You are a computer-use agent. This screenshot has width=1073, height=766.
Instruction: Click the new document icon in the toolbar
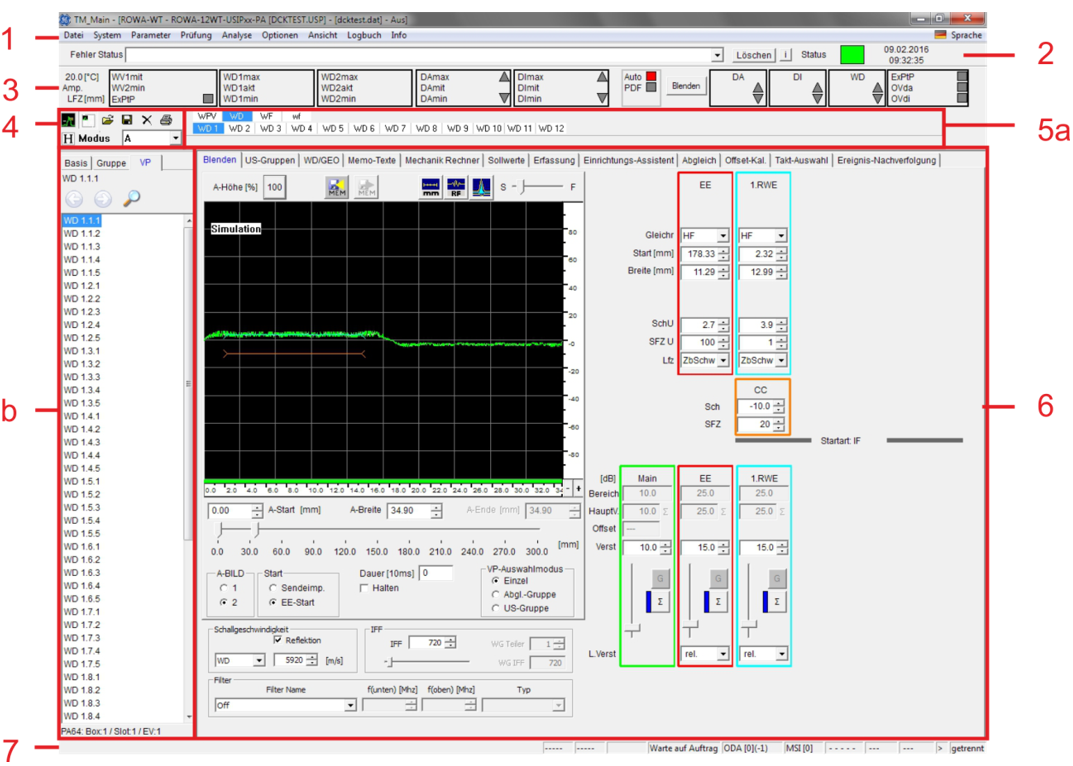click(x=88, y=120)
